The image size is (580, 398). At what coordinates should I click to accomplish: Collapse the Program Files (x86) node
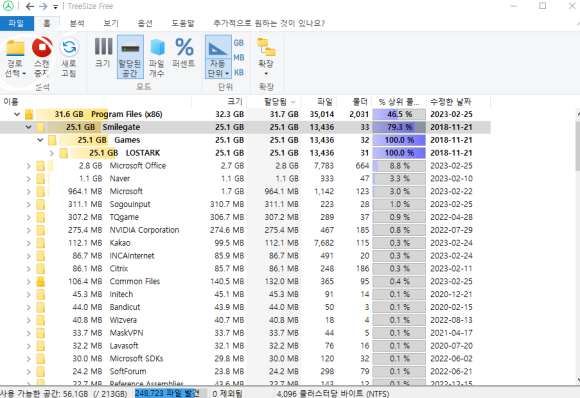click(x=17, y=114)
